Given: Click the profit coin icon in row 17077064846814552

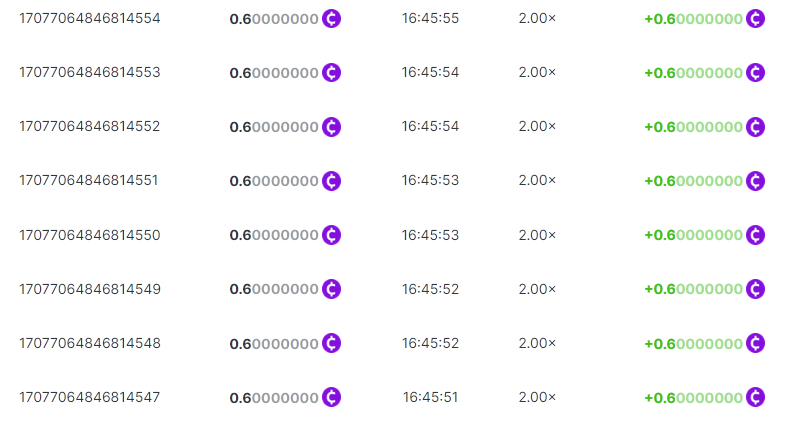Looking at the screenshot, I should coord(756,127).
